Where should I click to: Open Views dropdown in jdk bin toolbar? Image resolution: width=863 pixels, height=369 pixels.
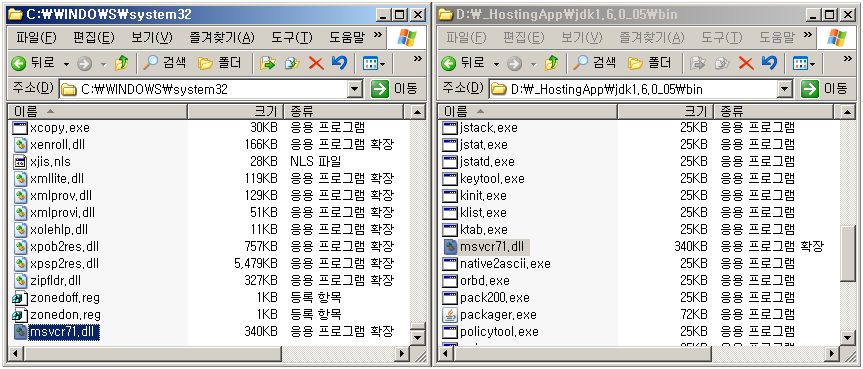[x=804, y=64]
